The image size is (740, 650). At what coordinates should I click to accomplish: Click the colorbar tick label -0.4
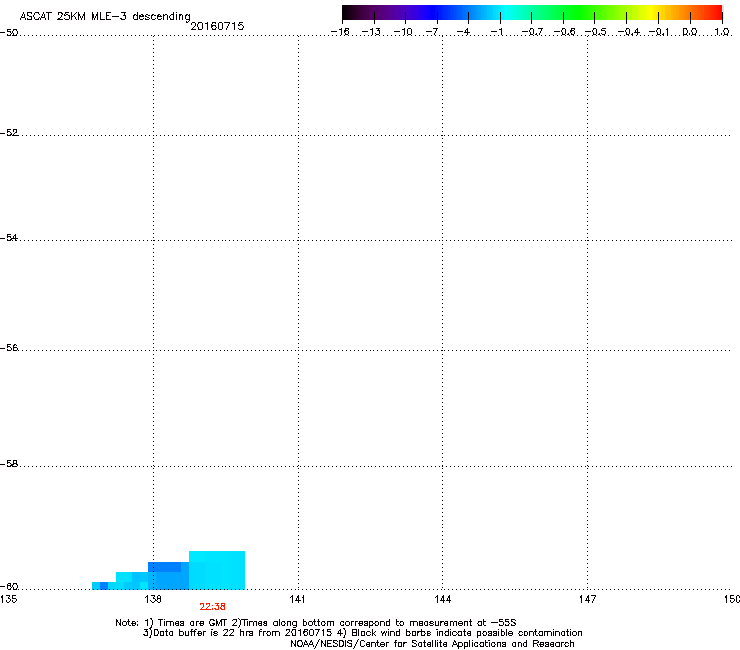point(629,32)
